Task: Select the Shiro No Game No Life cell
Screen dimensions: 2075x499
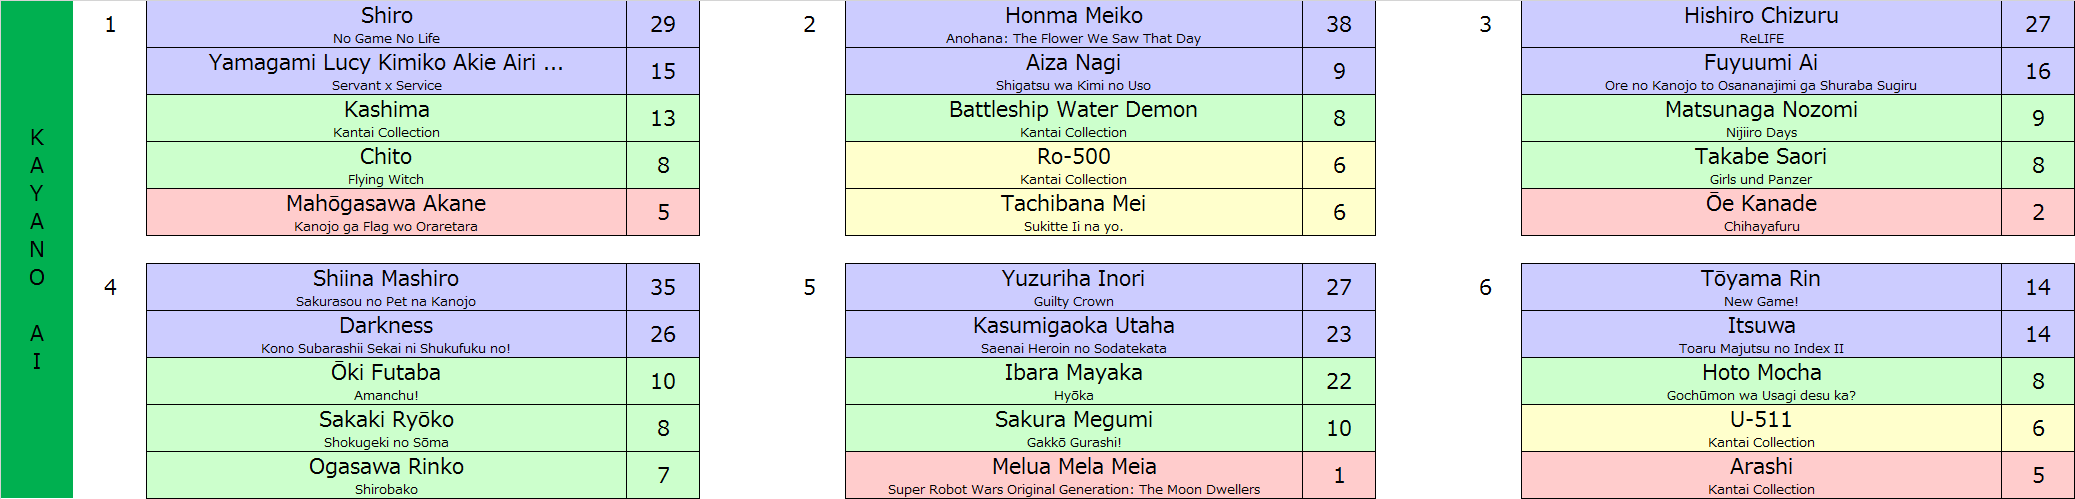Action: (x=386, y=24)
